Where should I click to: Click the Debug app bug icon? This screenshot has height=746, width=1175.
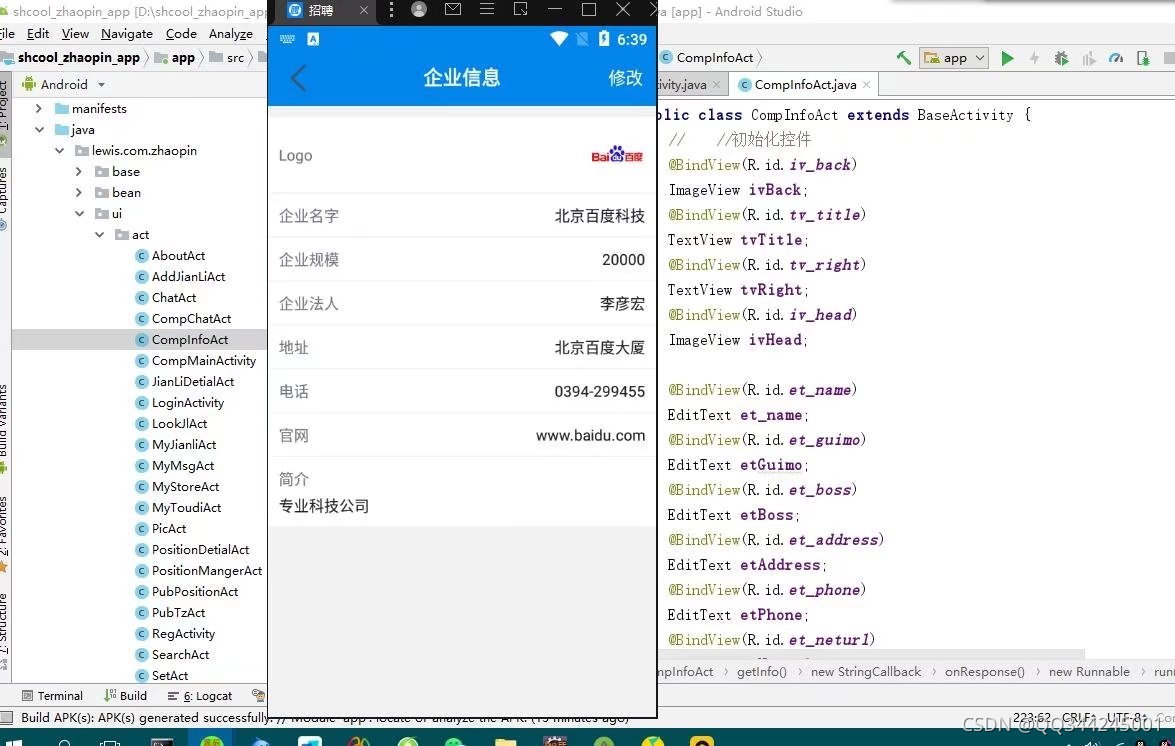pyautogui.click(x=1061, y=58)
